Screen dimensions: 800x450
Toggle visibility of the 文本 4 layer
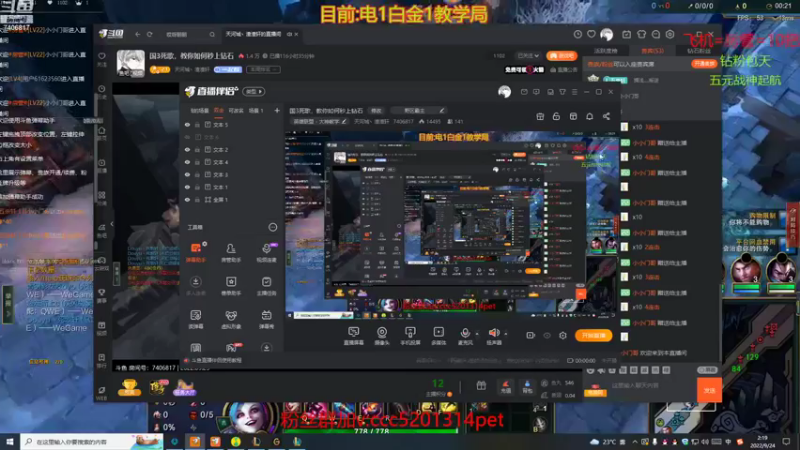tap(187, 162)
